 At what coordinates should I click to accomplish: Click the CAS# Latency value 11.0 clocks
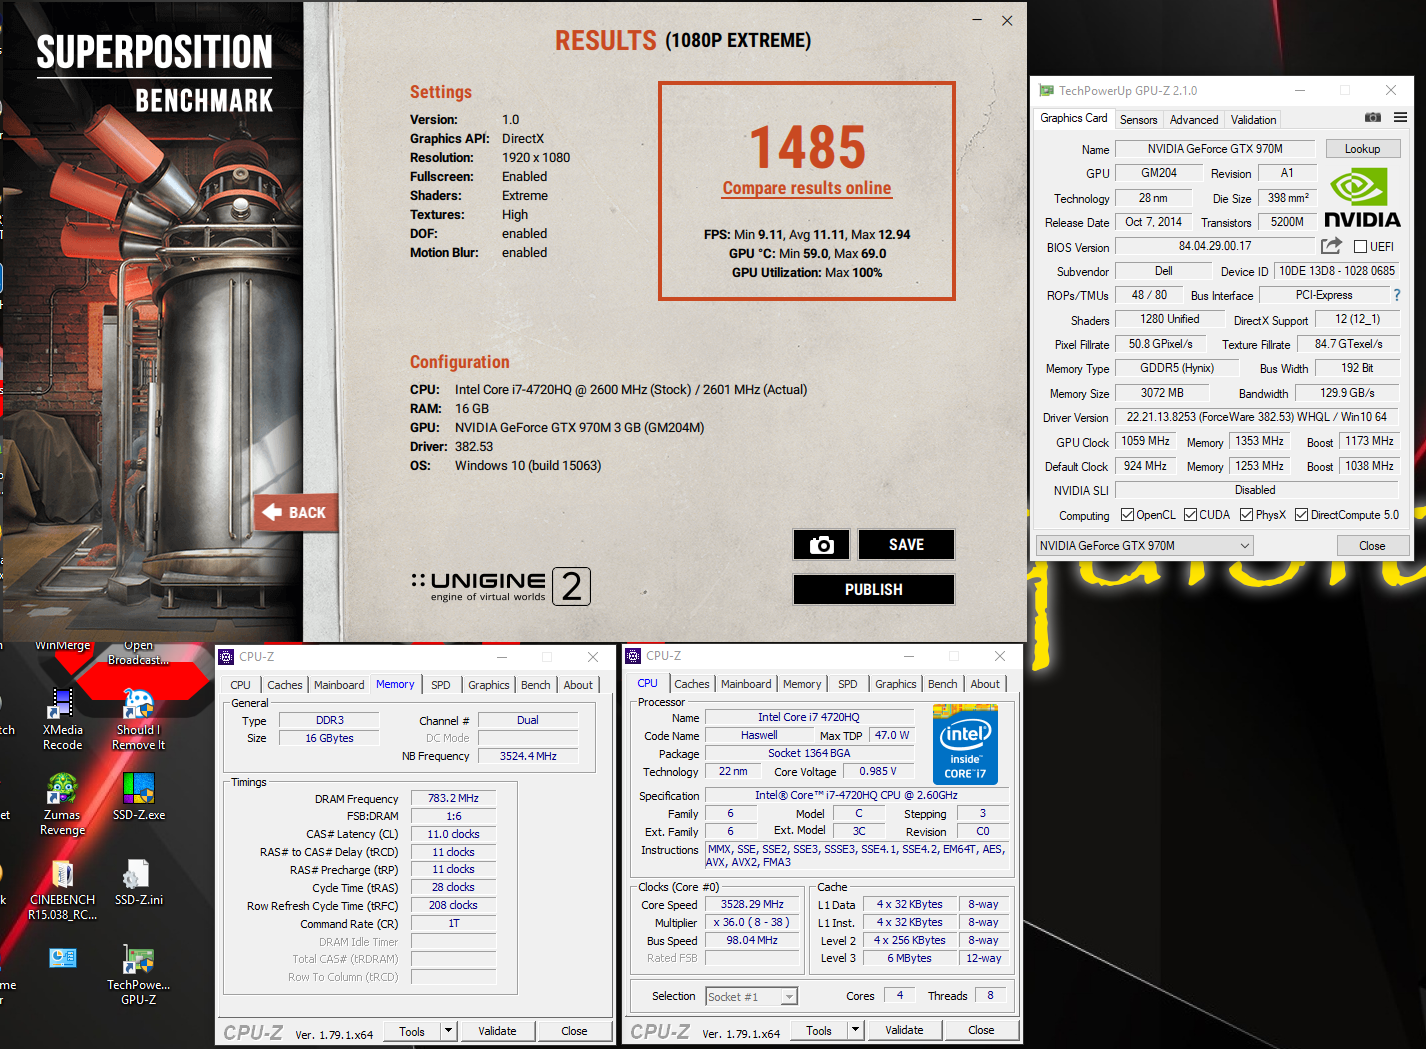[x=453, y=834]
